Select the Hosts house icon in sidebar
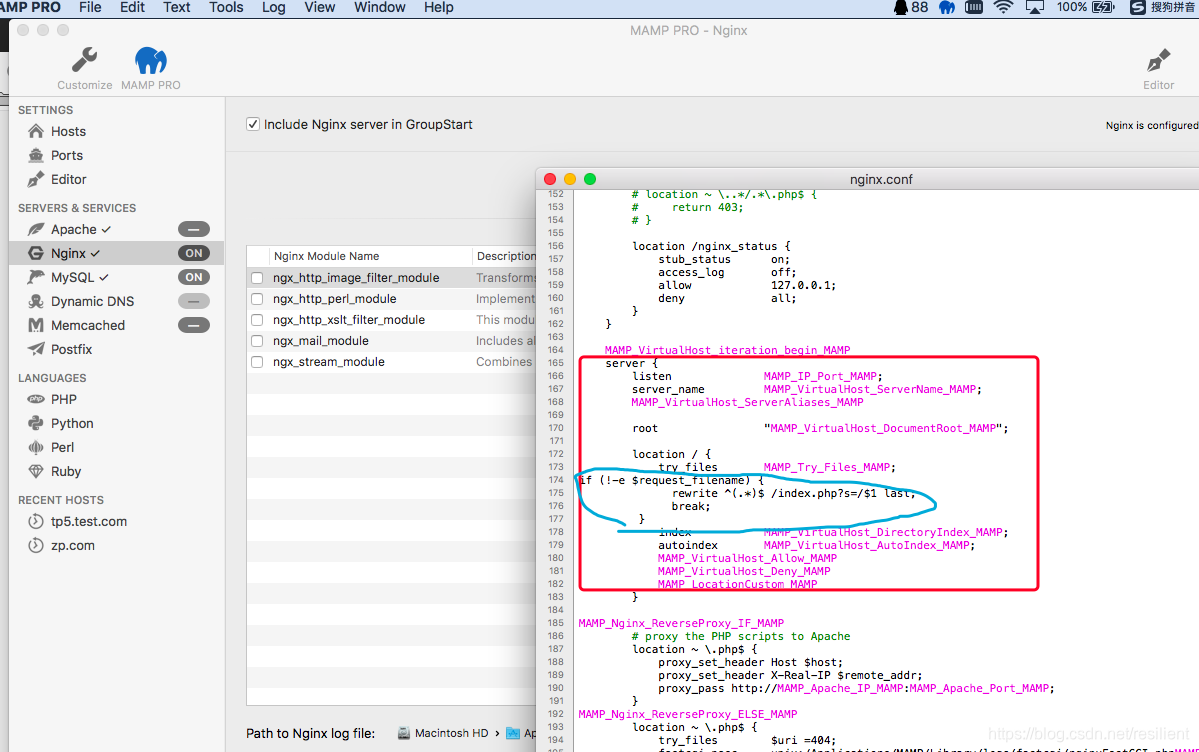Viewport: 1199px width, 752px height. [36, 132]
